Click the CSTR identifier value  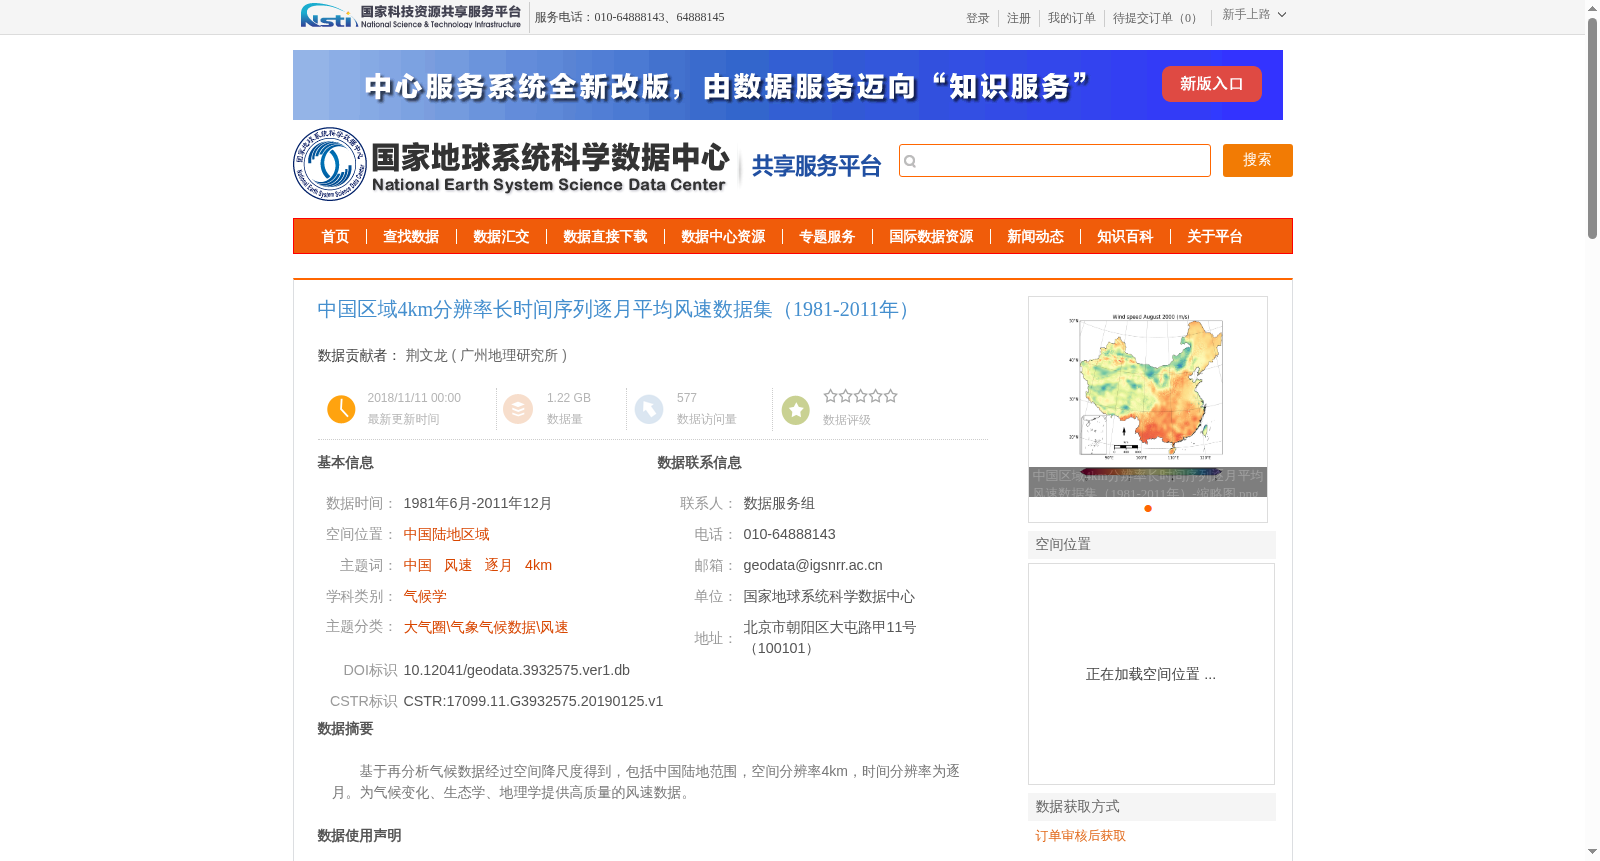point(533,701)
